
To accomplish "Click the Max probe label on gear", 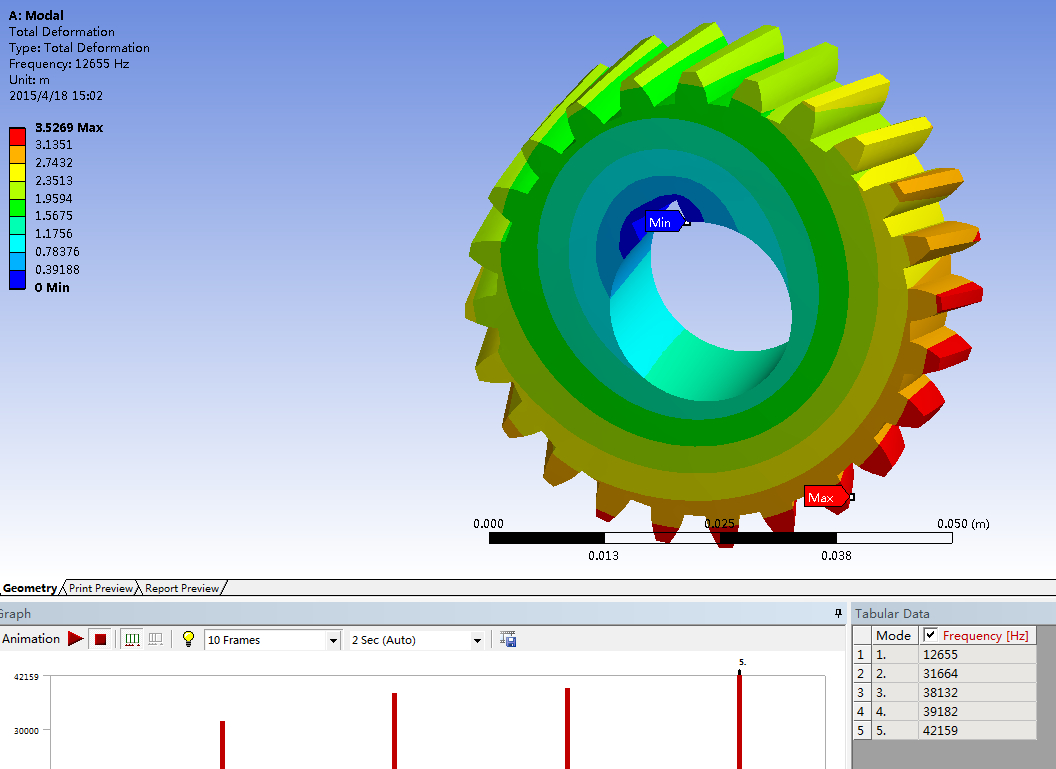I will pos(824,498).
